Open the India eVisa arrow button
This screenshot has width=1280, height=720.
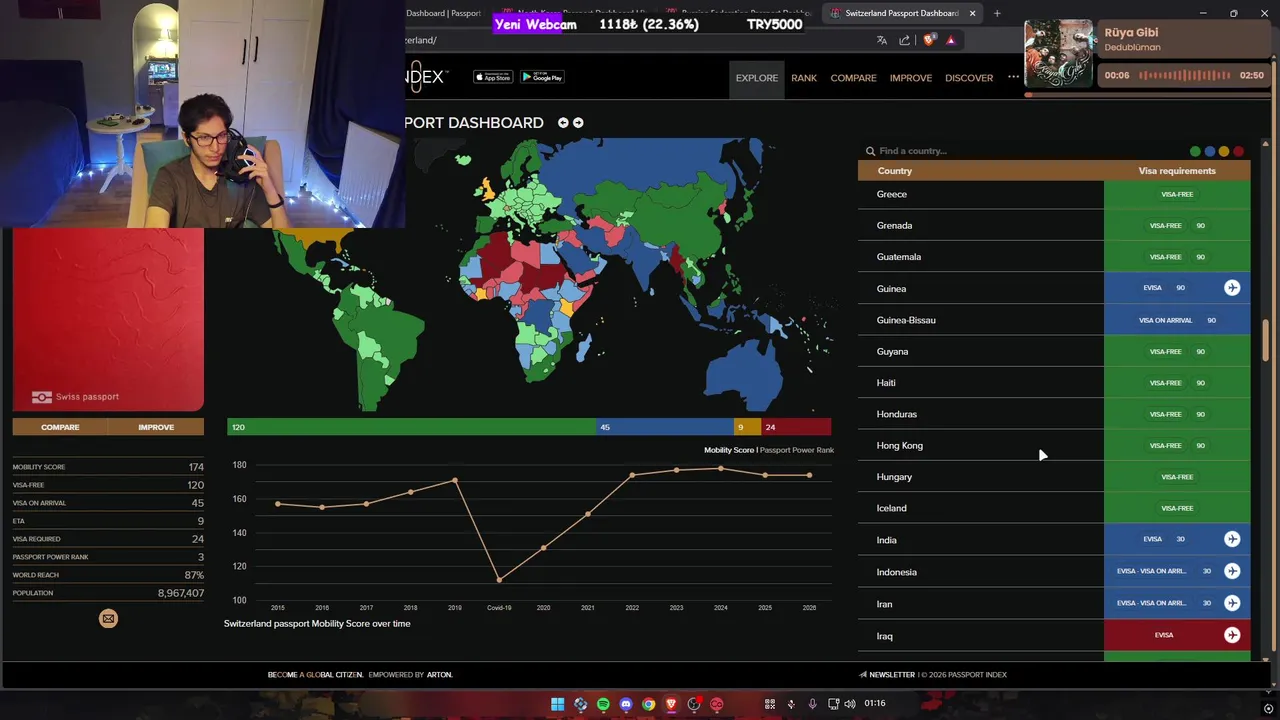click(x=1232, y=539)
